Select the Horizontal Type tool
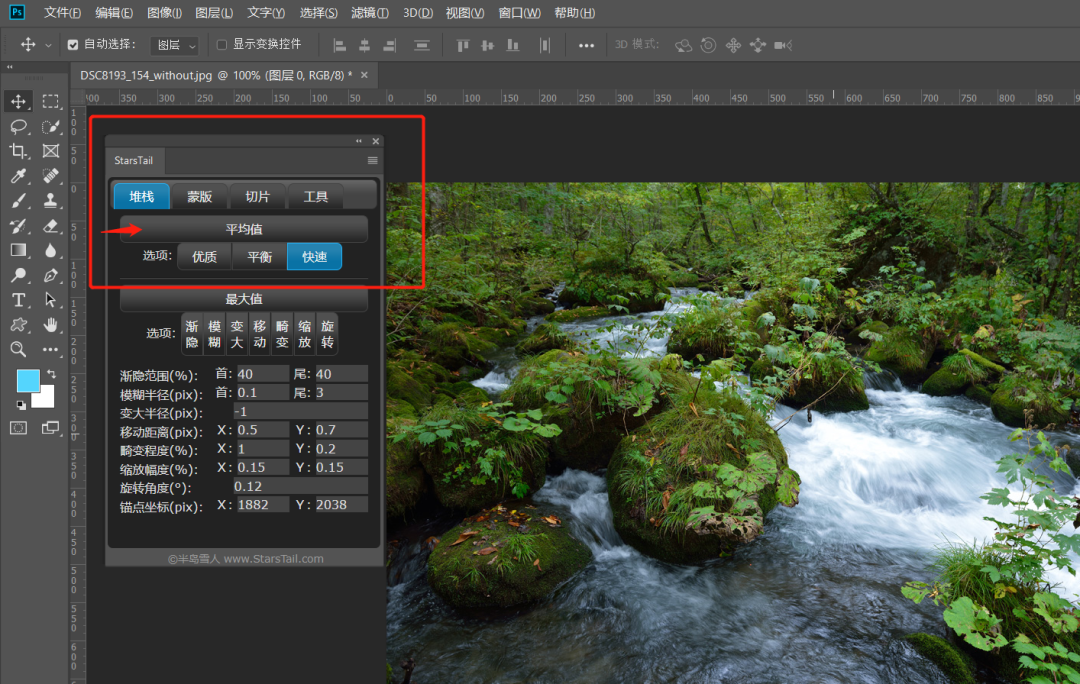The width and height of the screenshot is (1080, 684). (18, 300)
